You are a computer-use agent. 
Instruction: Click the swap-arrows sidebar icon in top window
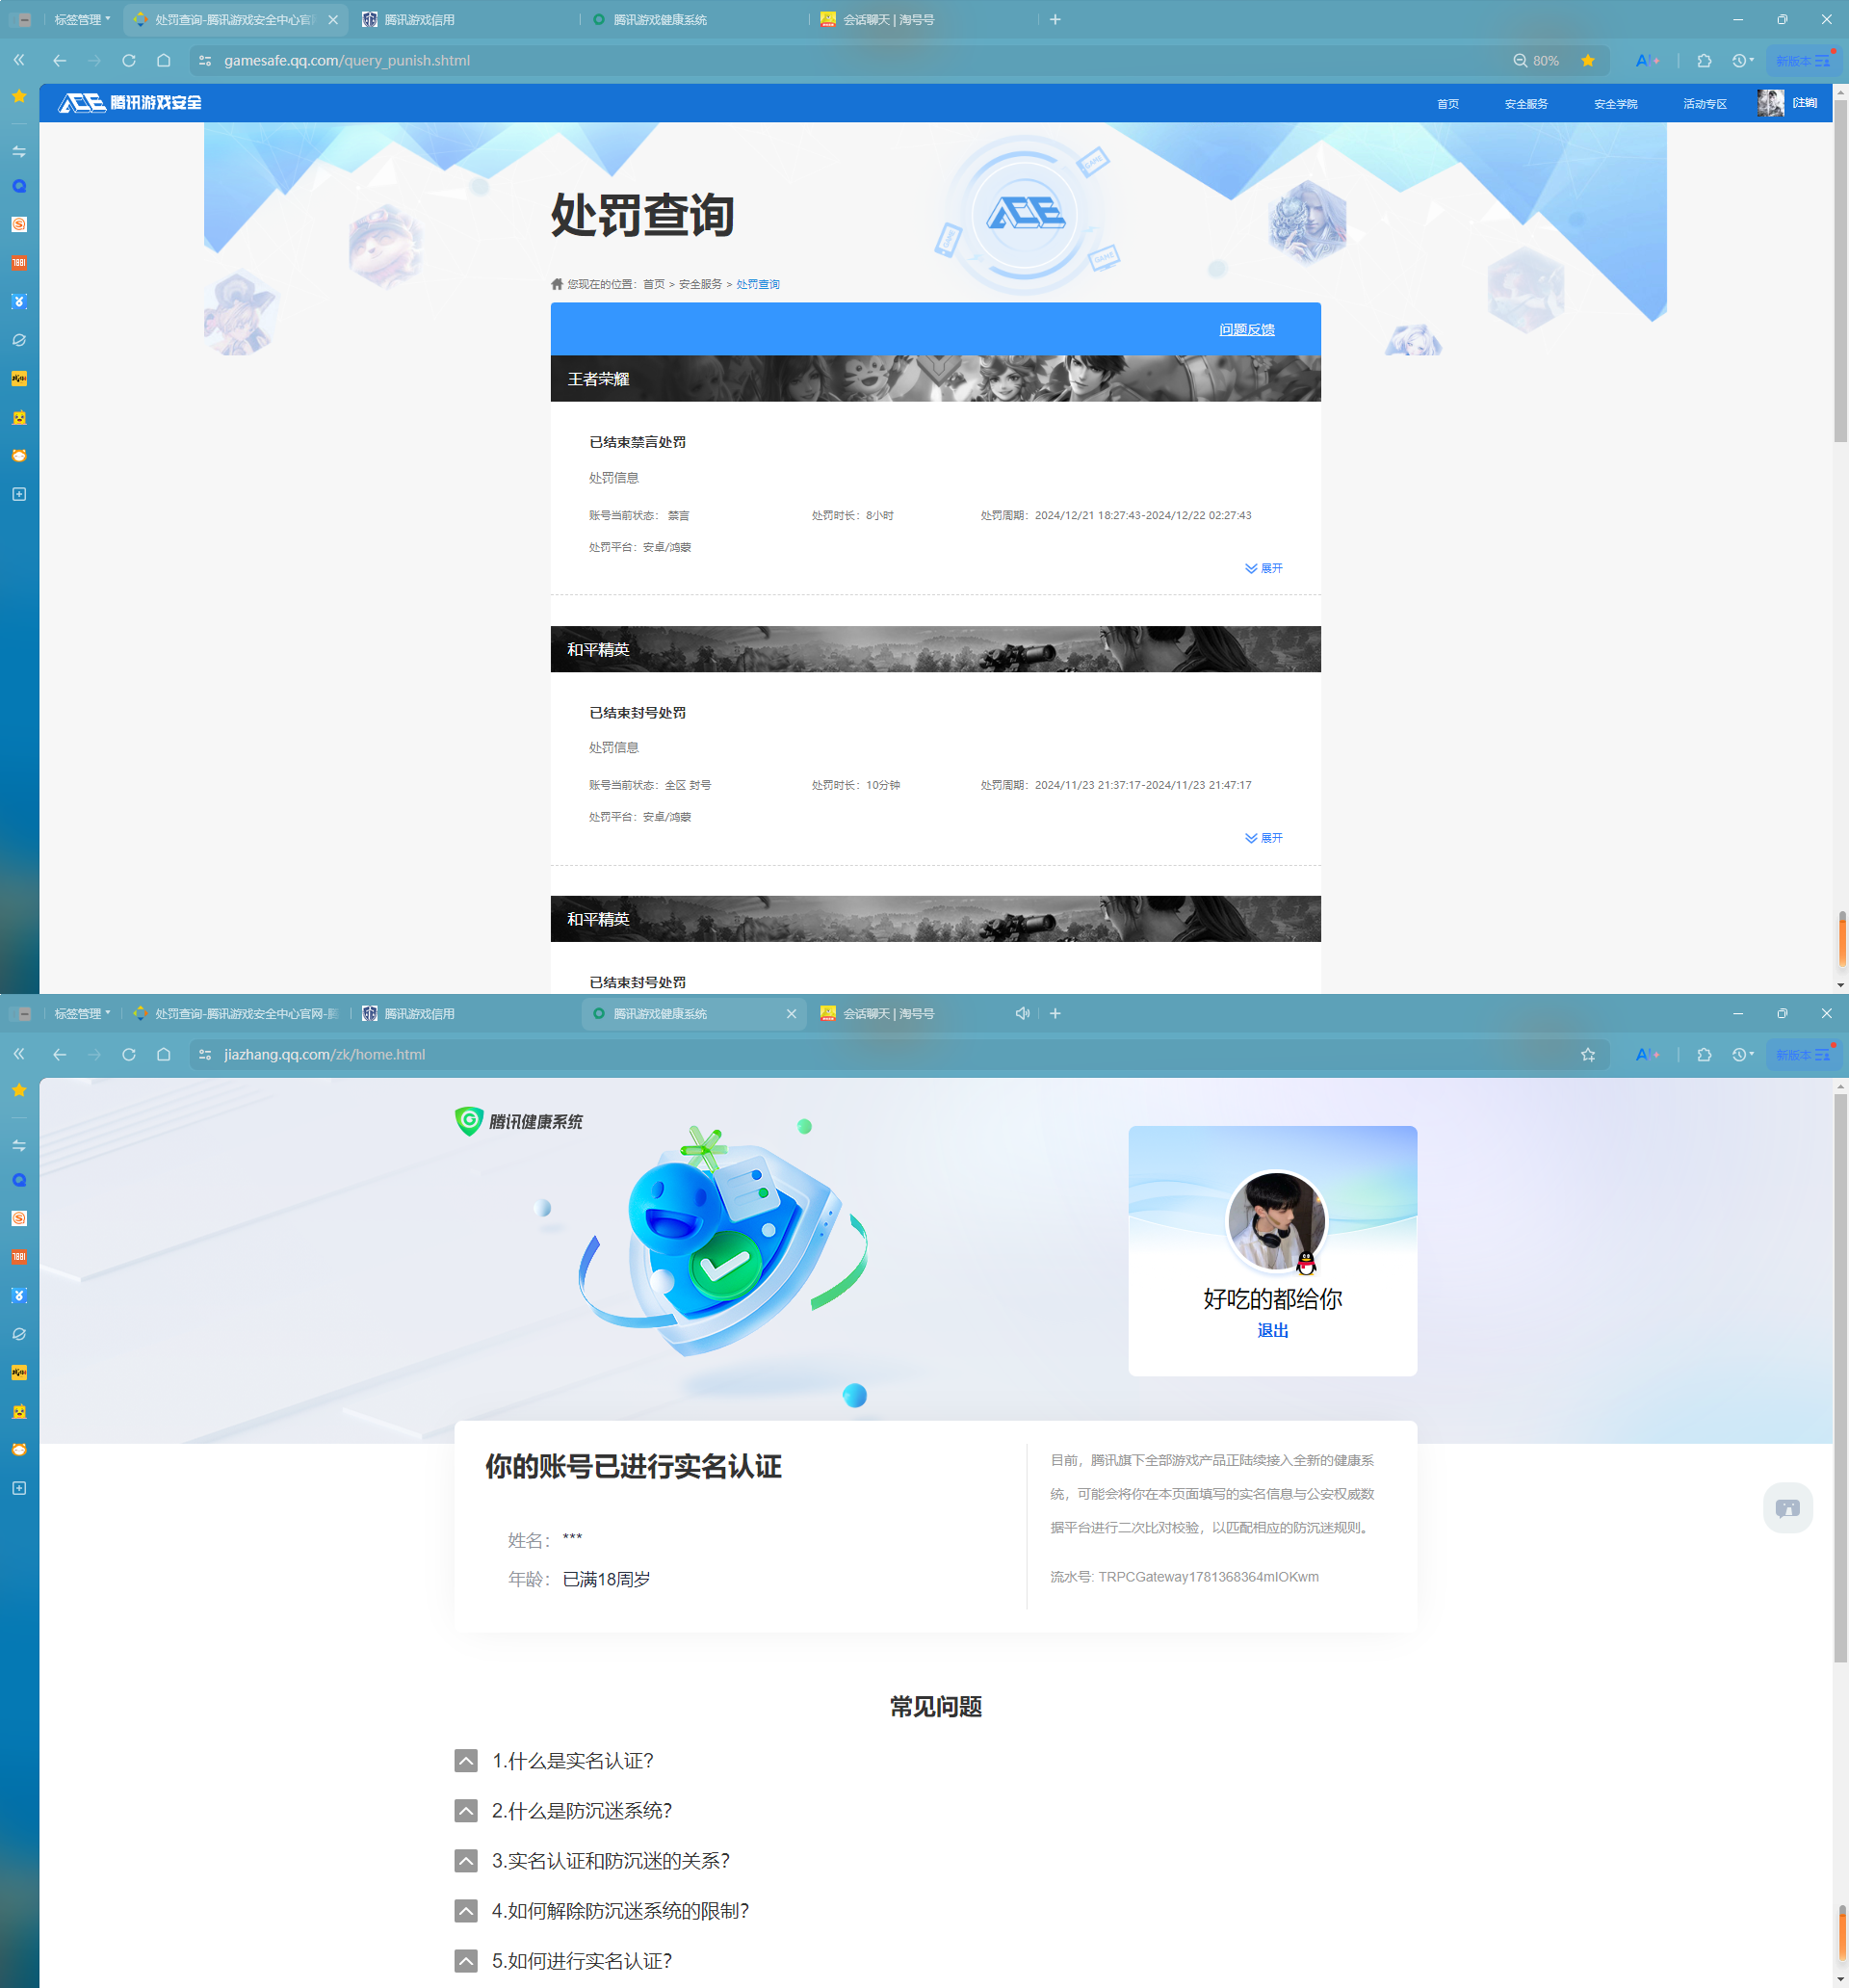(x=19, y=151)
